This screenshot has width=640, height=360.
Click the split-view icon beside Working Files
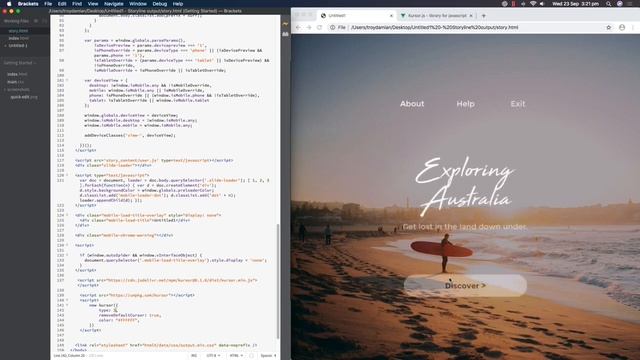pyautogui.click(x=44, y=21)
